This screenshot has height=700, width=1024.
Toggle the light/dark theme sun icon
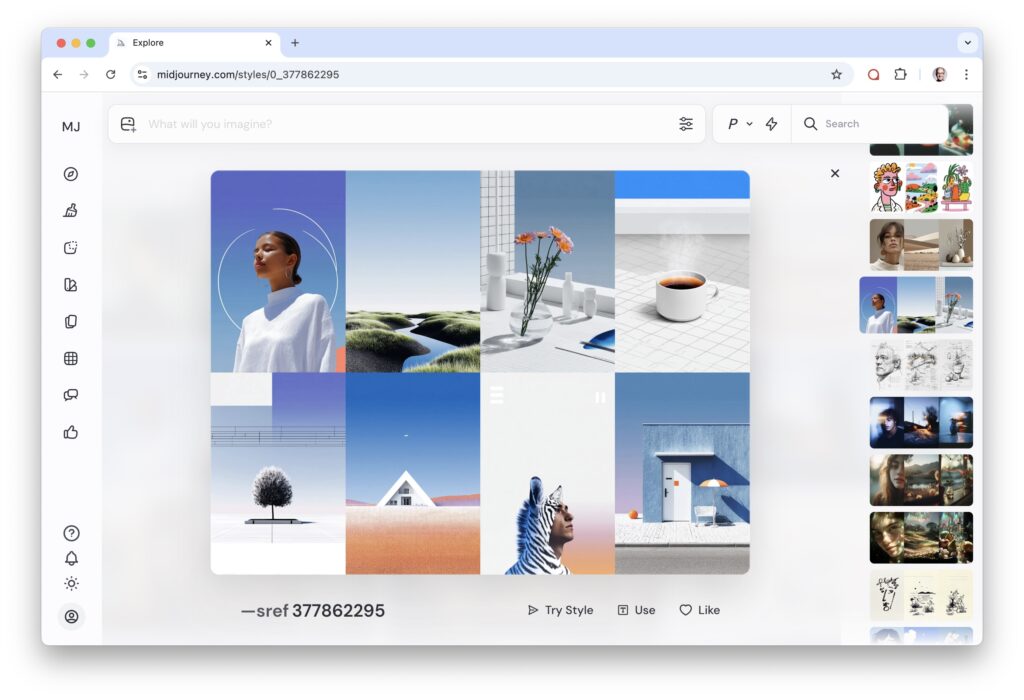(71, 584)
